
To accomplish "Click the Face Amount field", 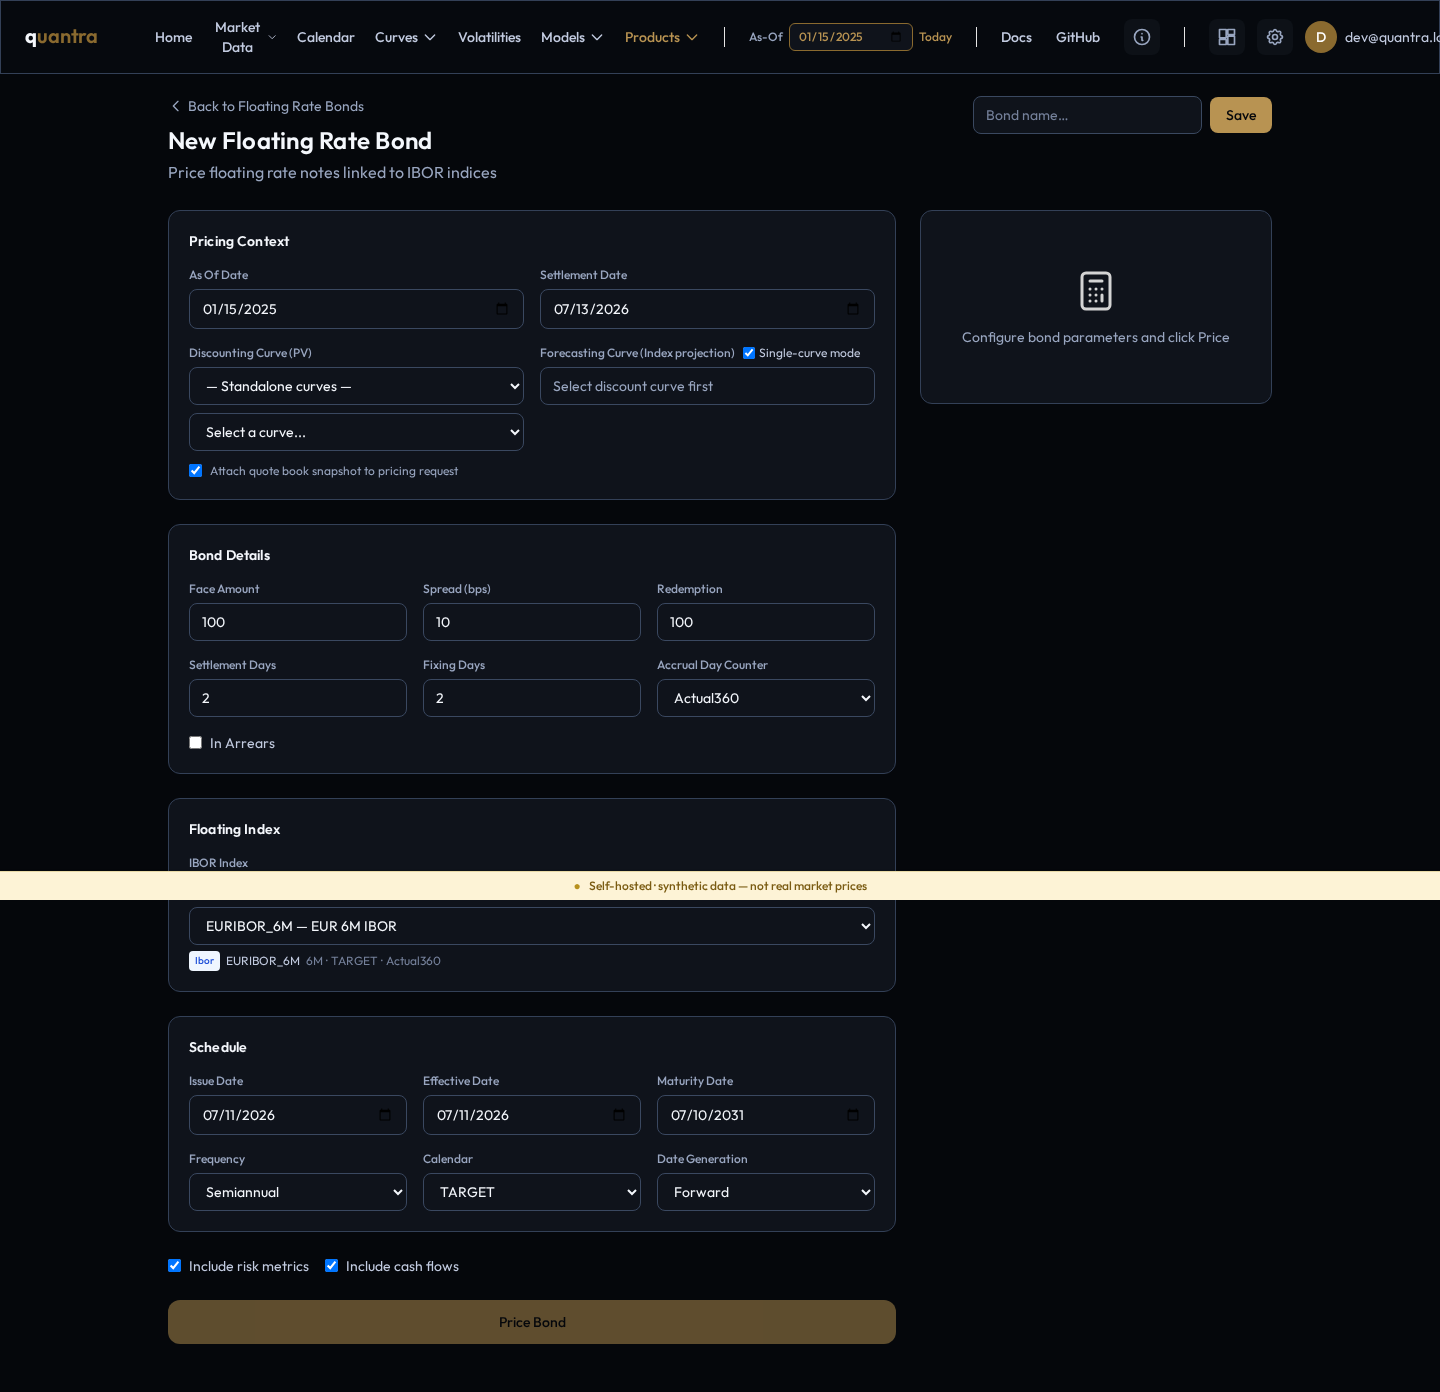I will 298,622.
